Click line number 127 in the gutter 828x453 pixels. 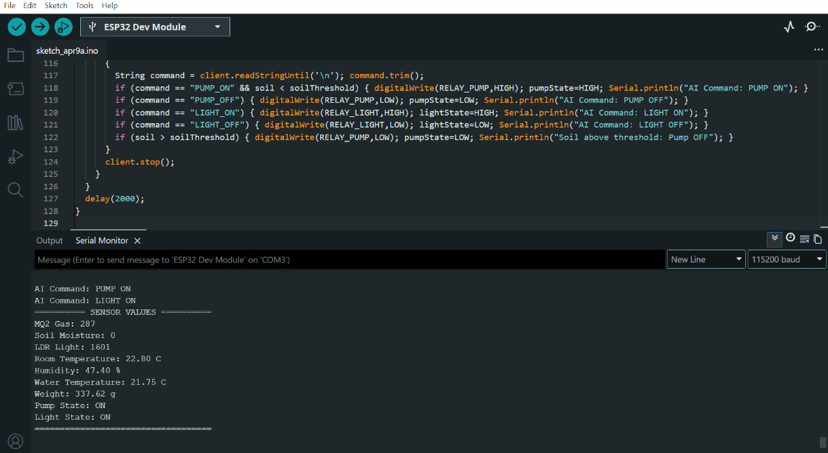[51, 199]
